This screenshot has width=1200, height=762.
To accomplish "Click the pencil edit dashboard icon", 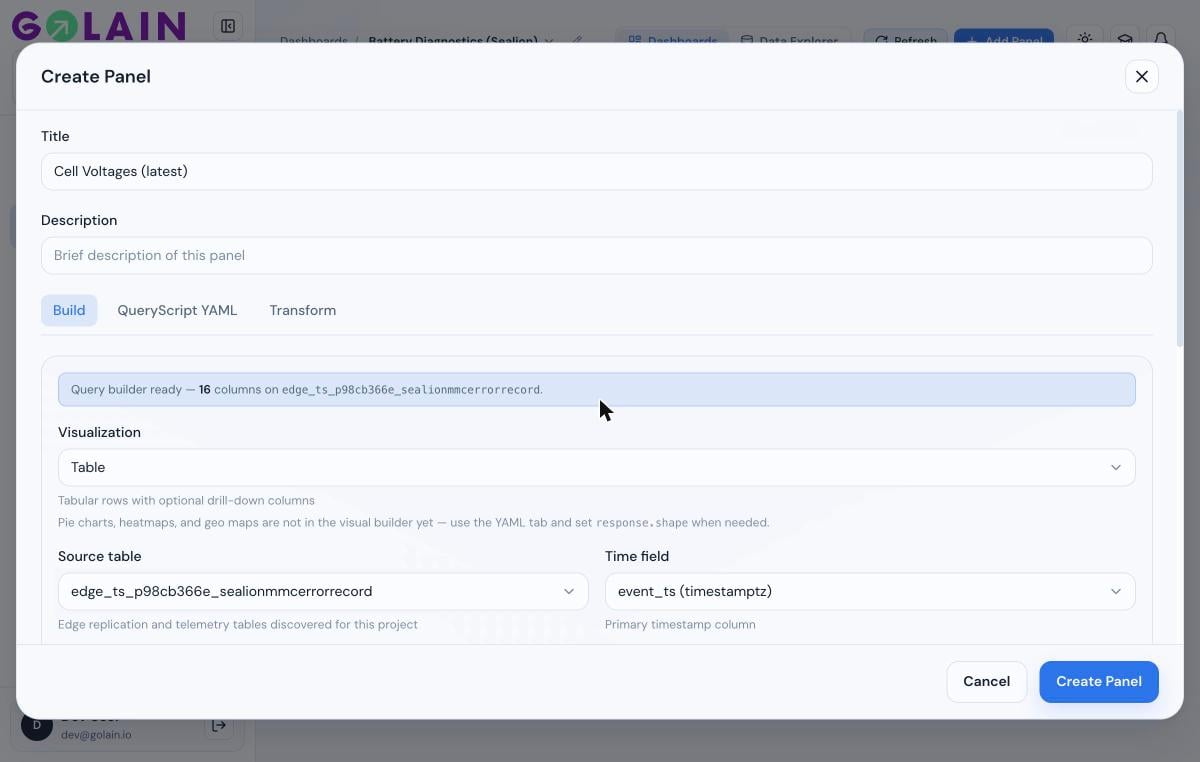I will pyautogui.click(x=576, y=41).
